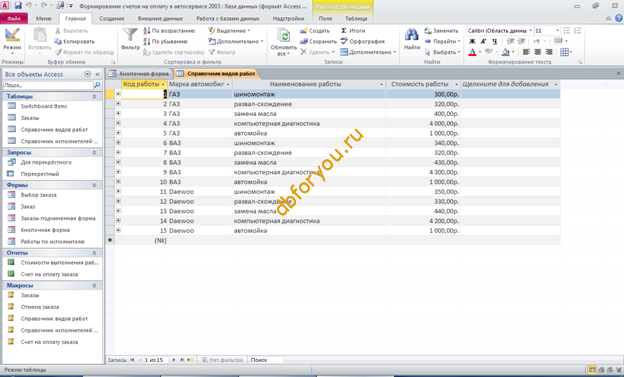Click the record Поиск field at bottom
The height and width of the screenshot is (377, 624).
266,360
